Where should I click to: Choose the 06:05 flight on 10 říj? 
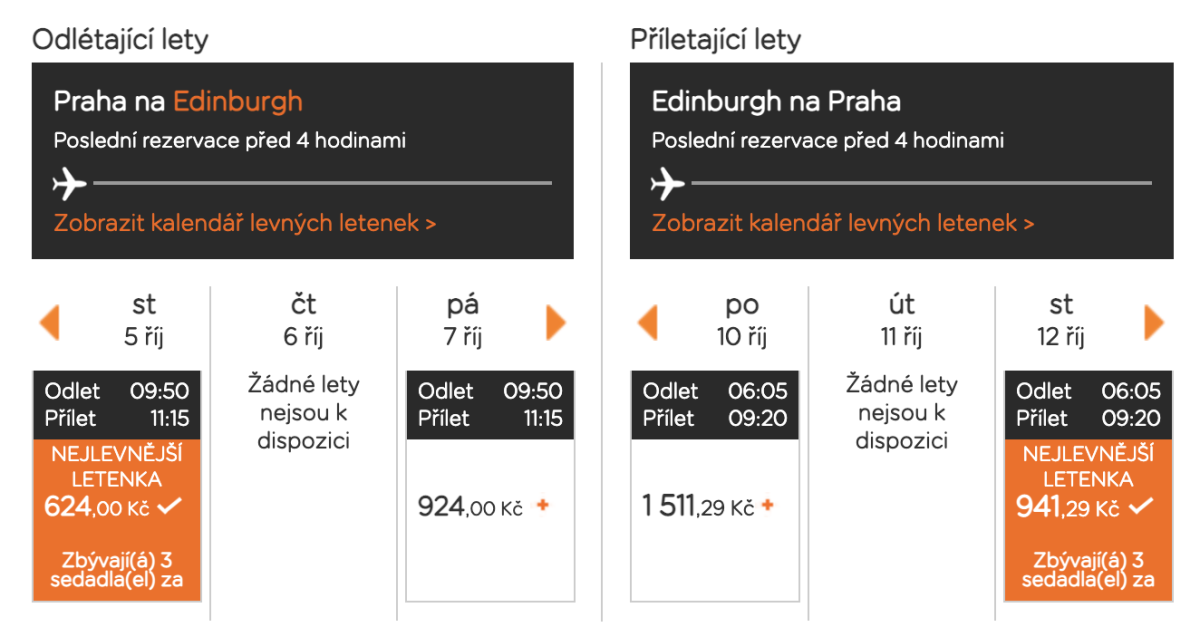[715, 404]
